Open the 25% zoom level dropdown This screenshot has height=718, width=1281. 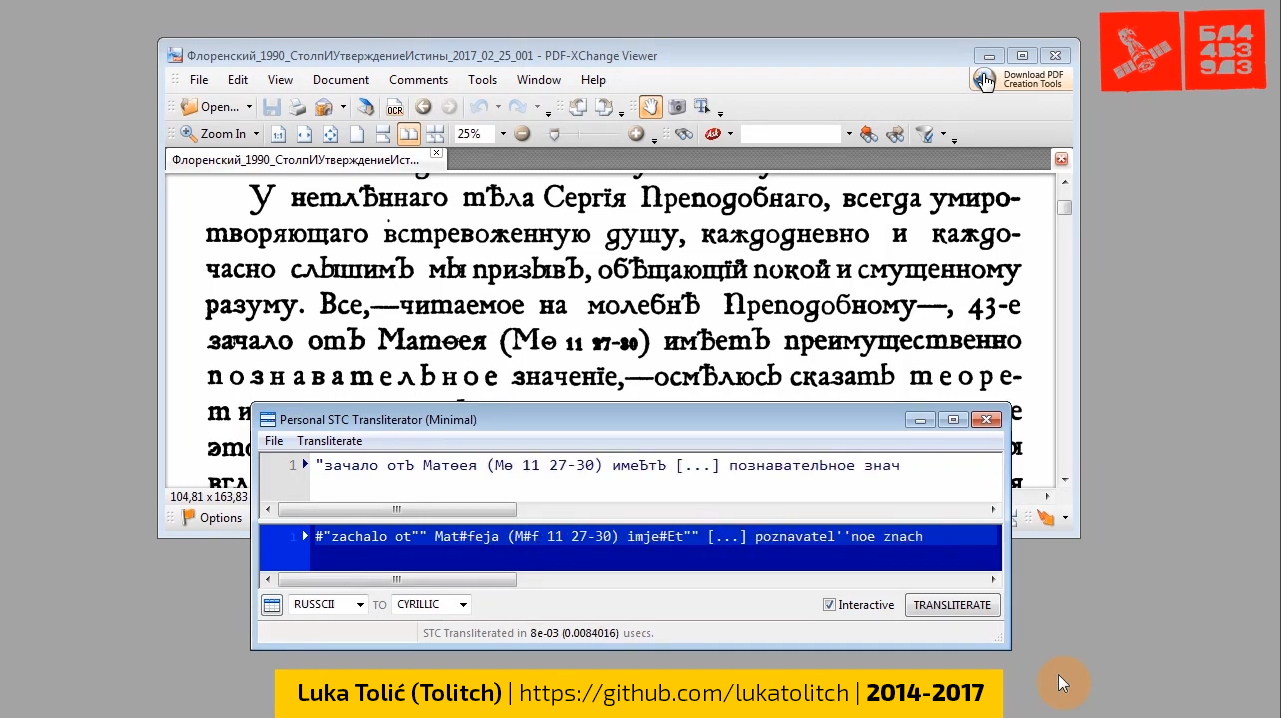503,134
